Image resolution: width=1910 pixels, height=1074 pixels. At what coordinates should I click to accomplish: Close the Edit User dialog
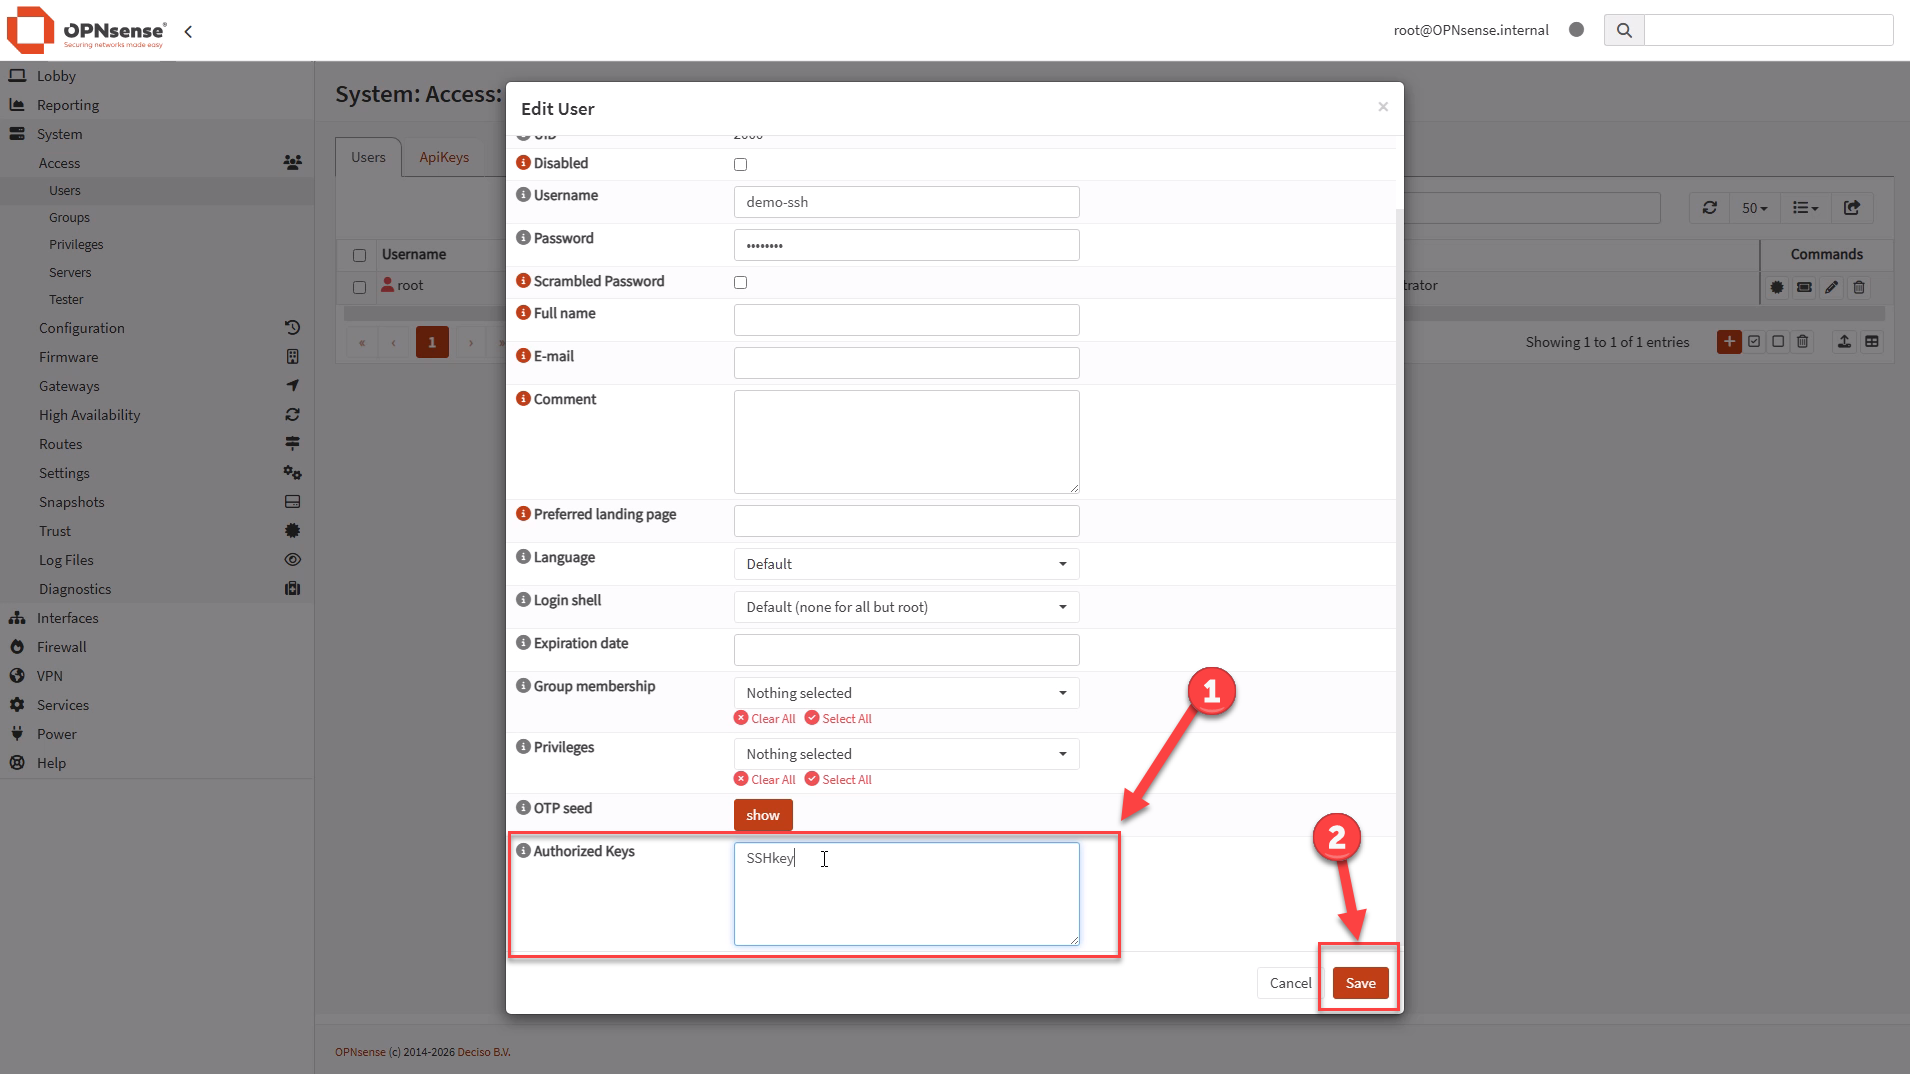pyautogui.click(x=1383, y=107)
